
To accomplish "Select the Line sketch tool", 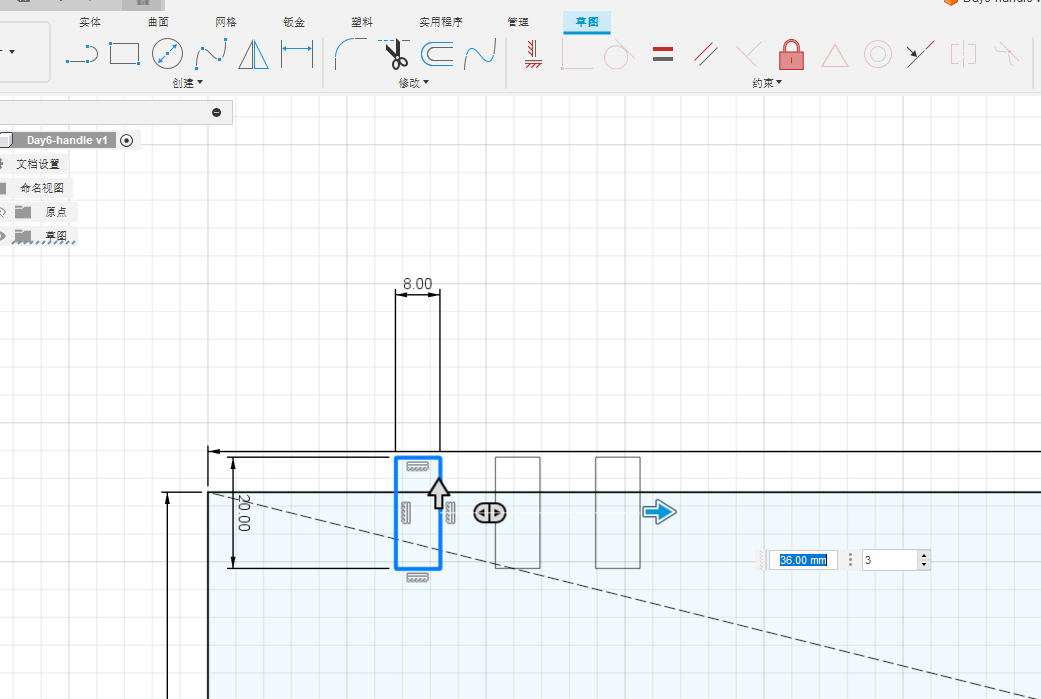I will pos(82,54).
